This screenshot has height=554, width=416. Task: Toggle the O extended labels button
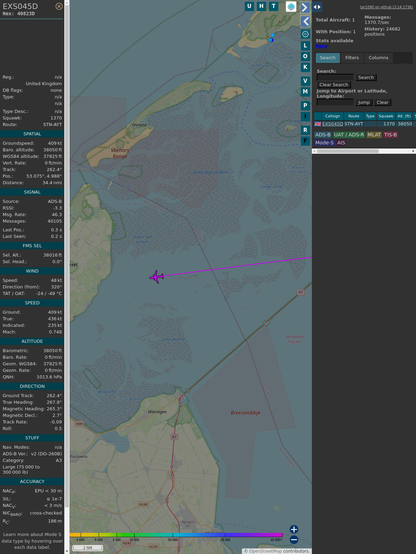pos(305,56)
